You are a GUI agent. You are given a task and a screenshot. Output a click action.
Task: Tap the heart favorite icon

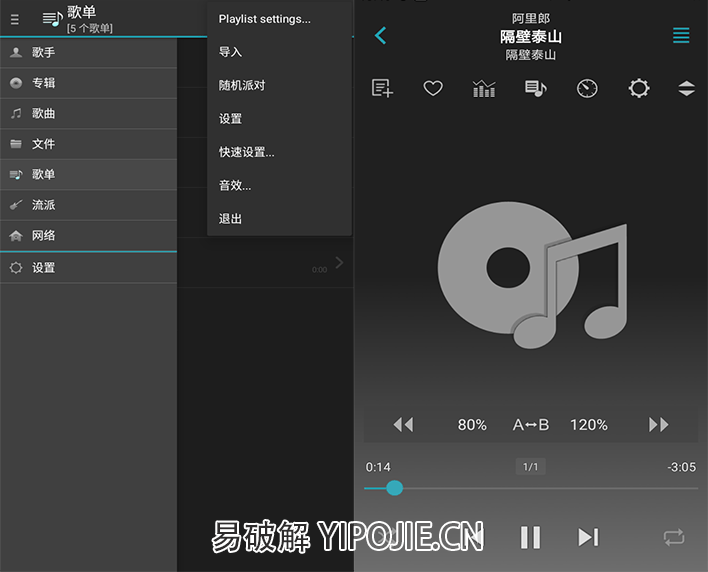433,88
